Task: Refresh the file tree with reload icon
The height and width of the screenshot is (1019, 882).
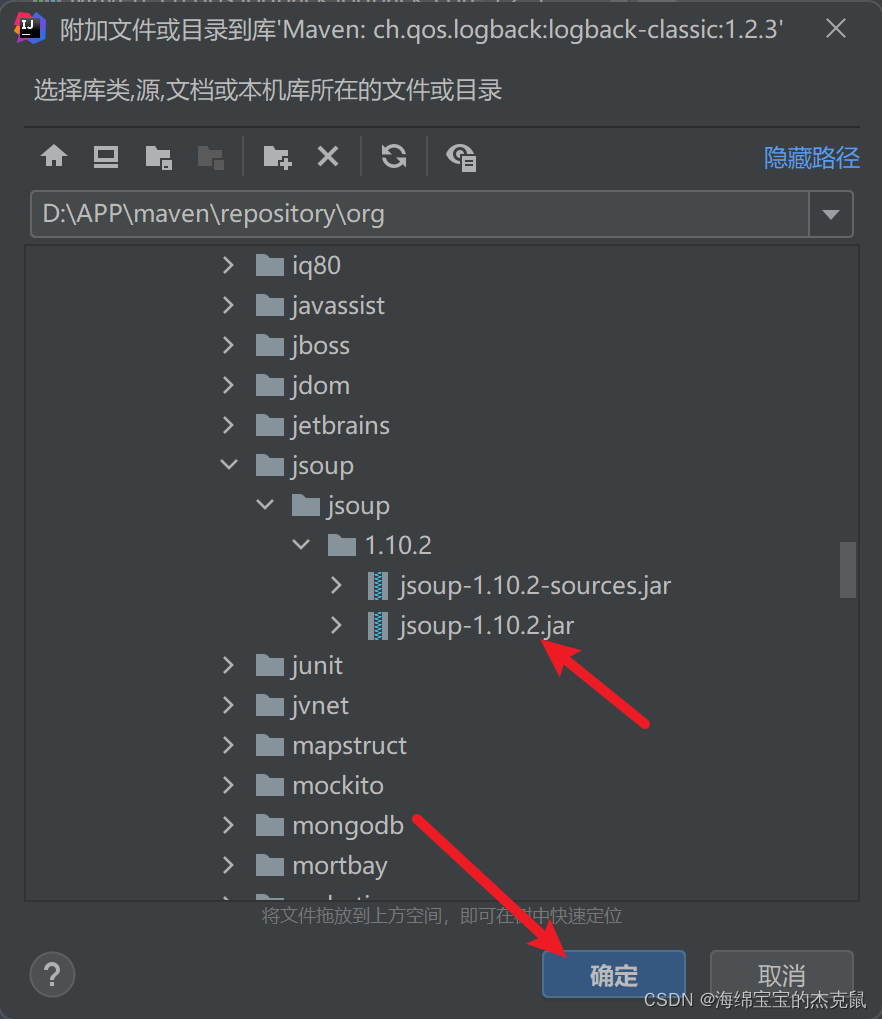Action: point(394,156)
